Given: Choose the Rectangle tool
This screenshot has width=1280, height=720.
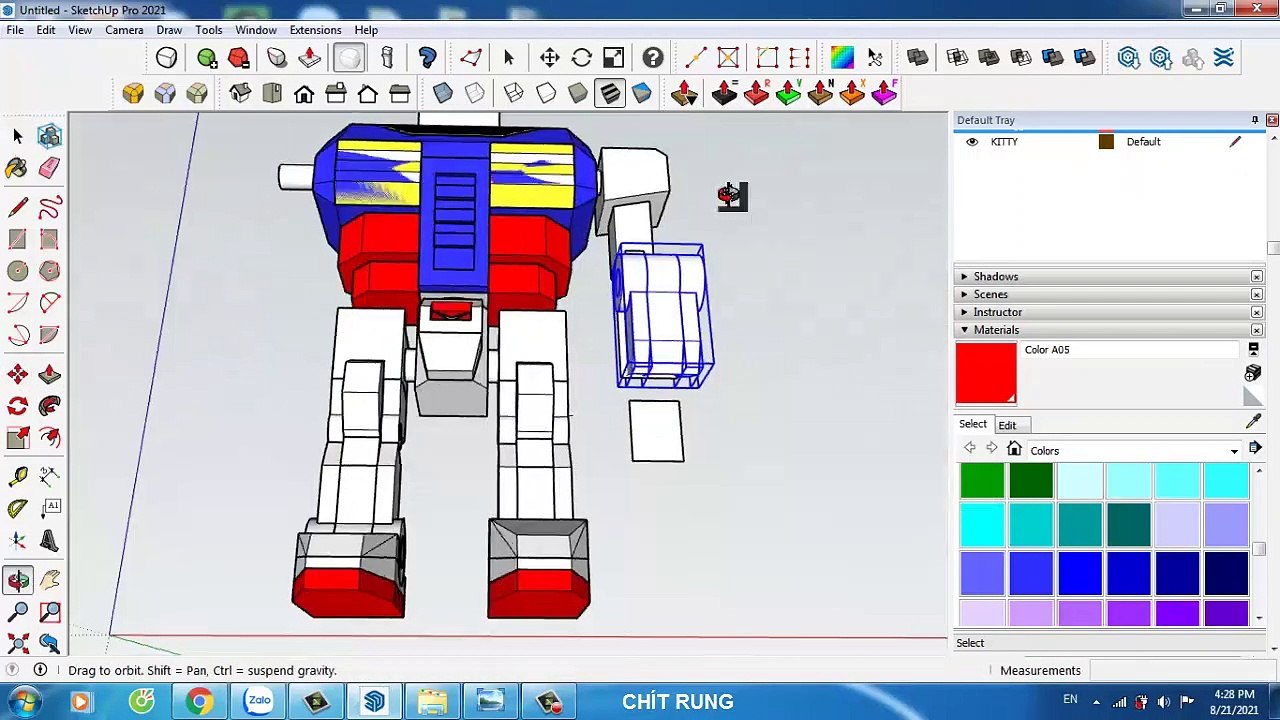Looking at the screenshot, I should pos(17,239).
